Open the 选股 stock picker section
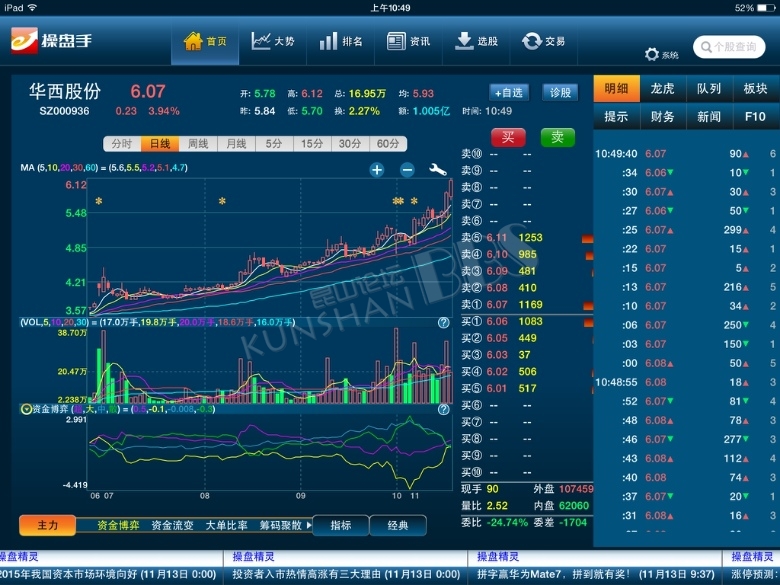Viewport: 780px width, 585px height. click(x=476, y=41)
